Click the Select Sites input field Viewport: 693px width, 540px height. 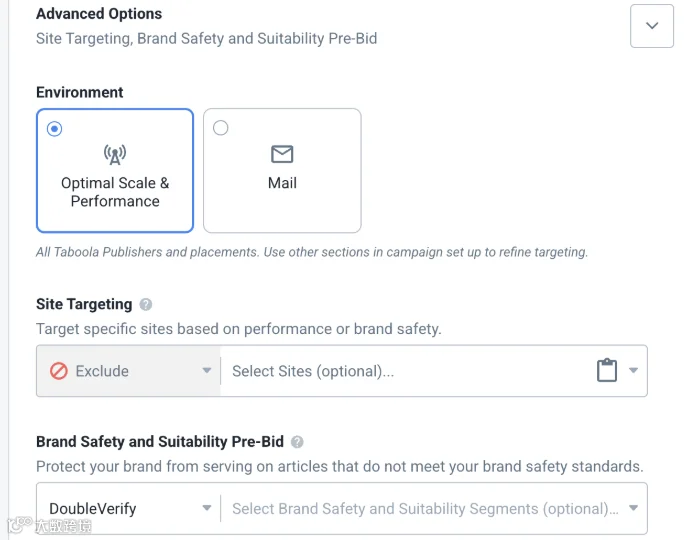pyautogui.click(x=407, y=371)
